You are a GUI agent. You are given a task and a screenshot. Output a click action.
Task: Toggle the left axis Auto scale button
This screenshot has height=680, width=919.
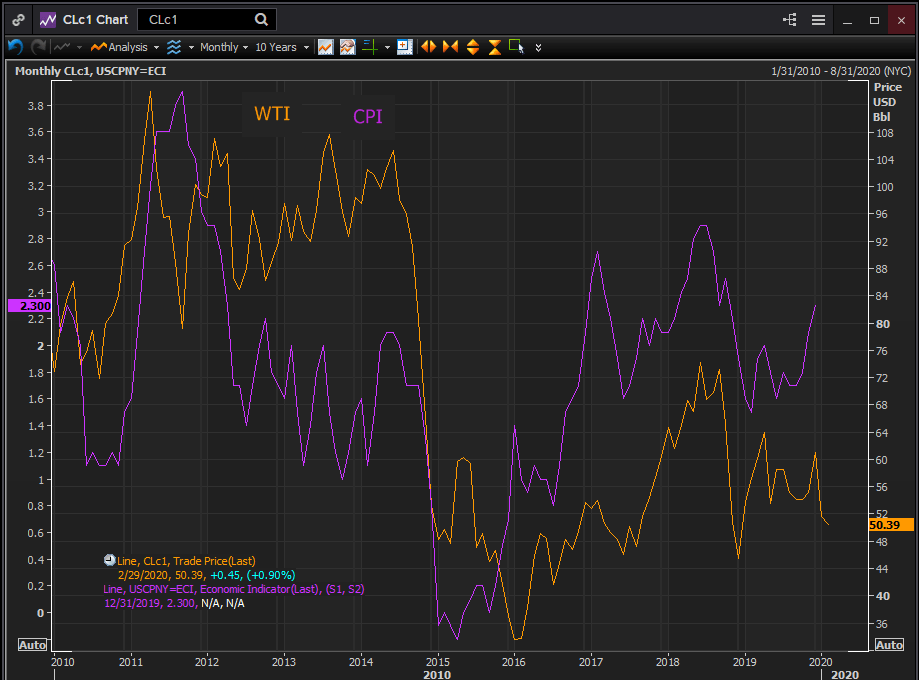pyautogui.click(x=32, y=645)
